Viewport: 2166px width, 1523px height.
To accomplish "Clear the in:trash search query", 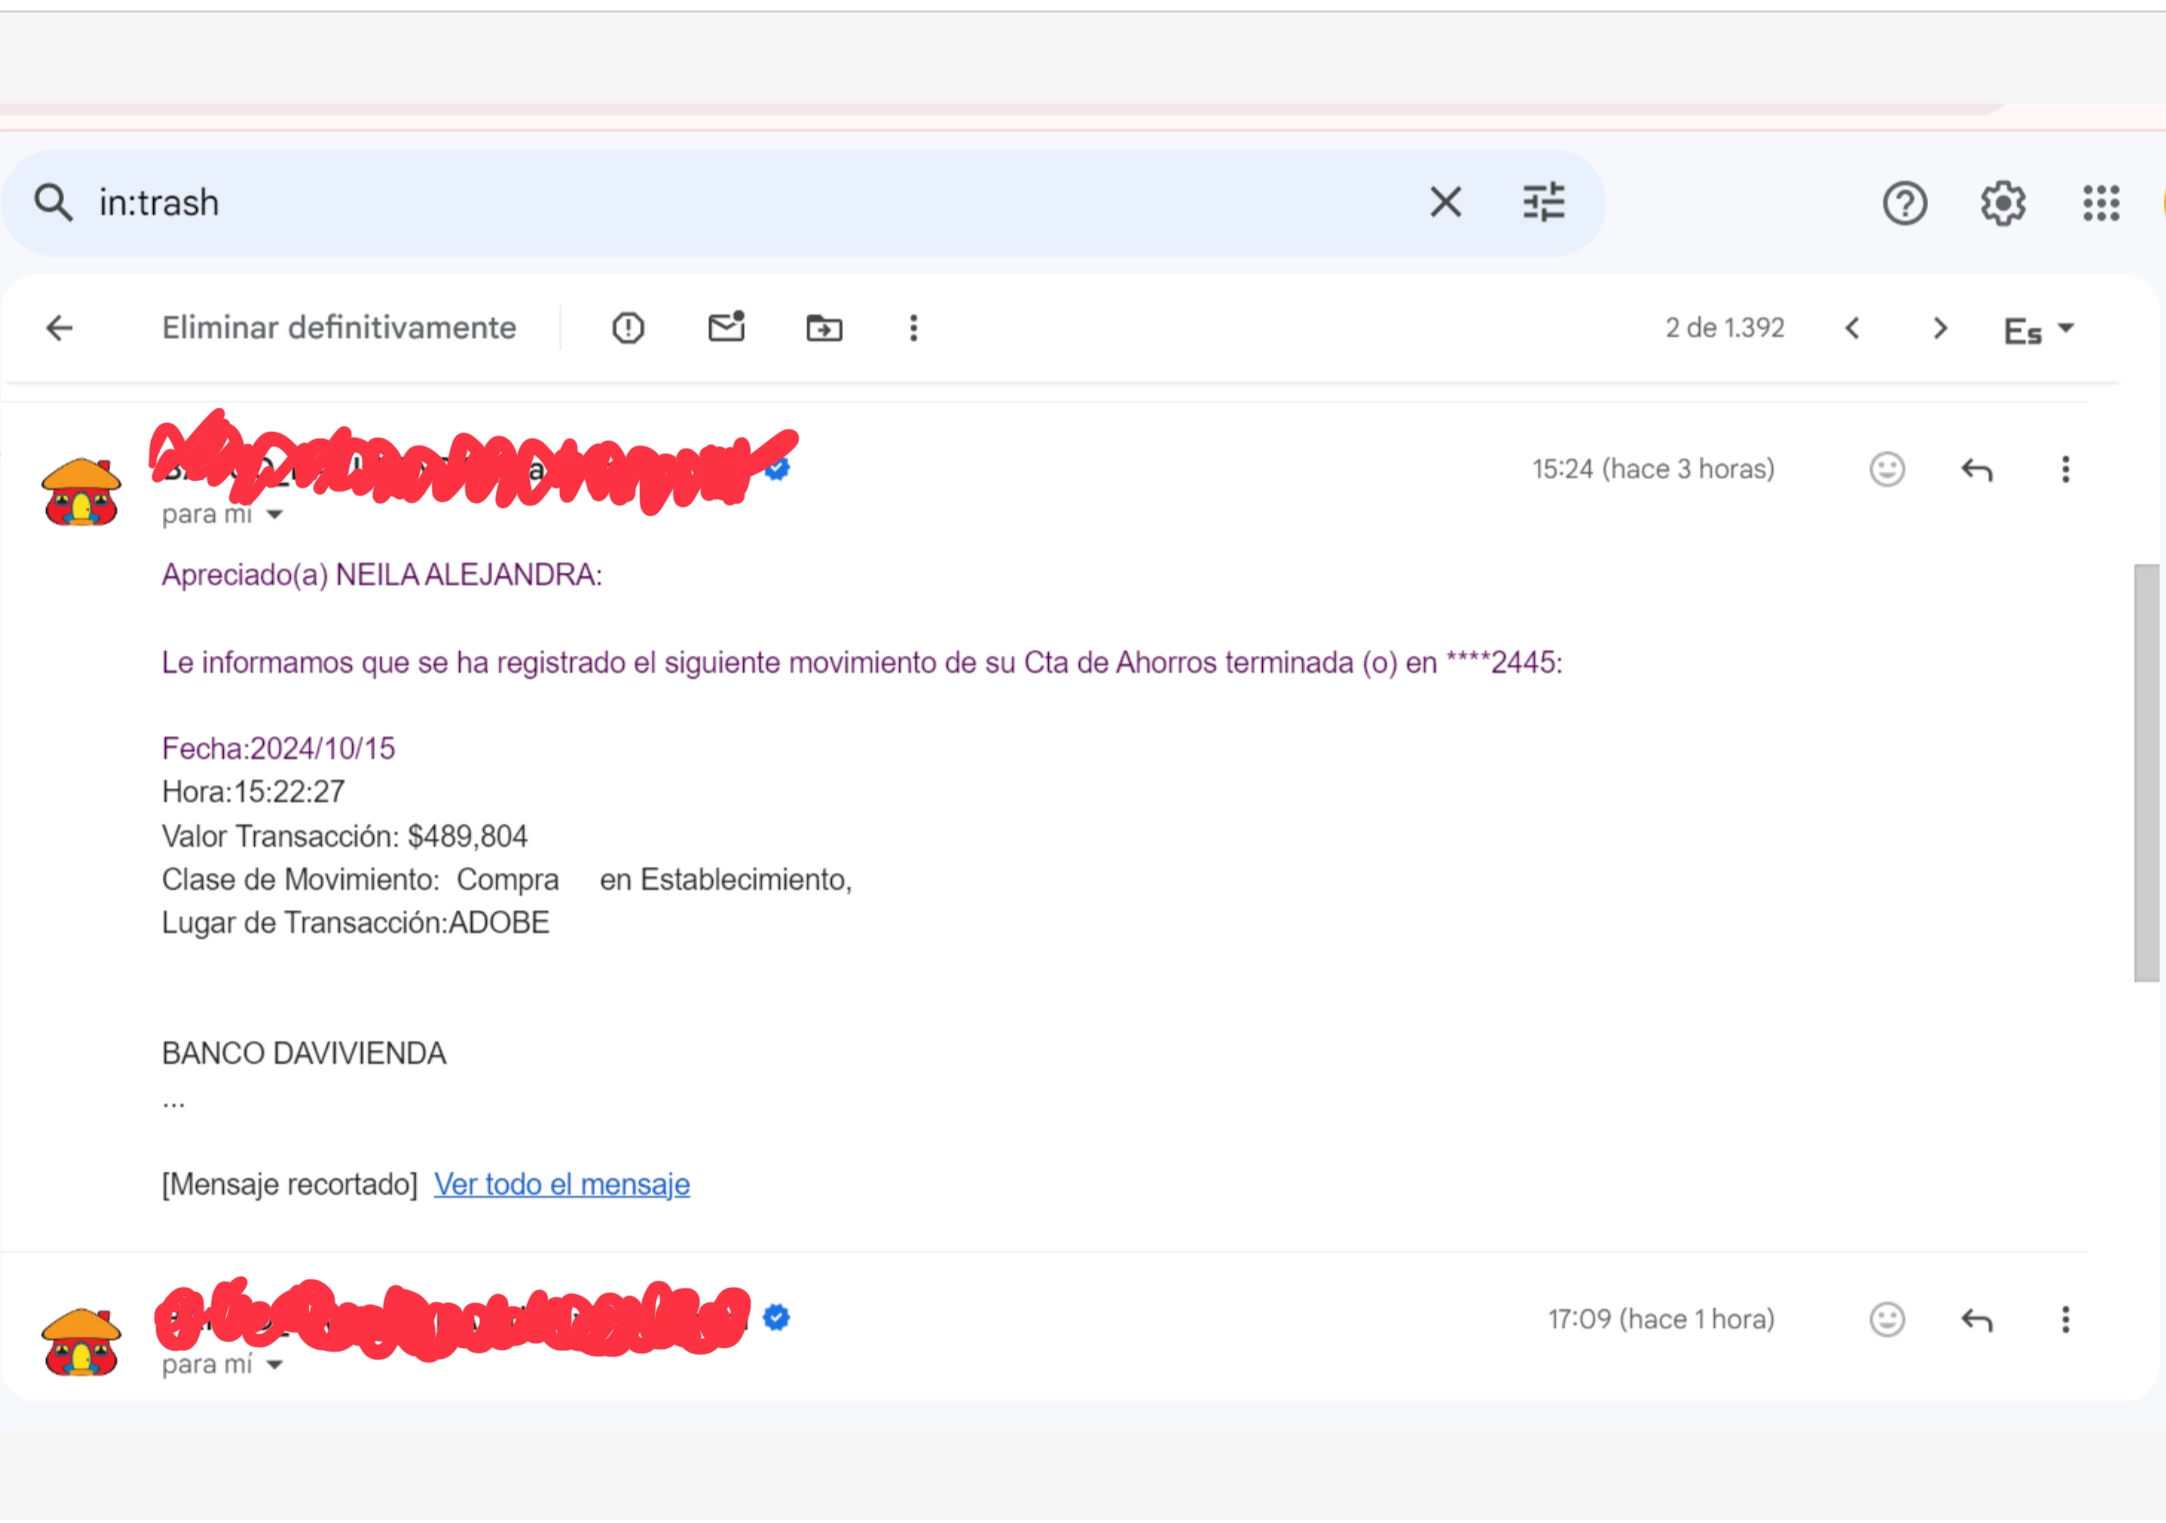I will tap(1445, 203).
